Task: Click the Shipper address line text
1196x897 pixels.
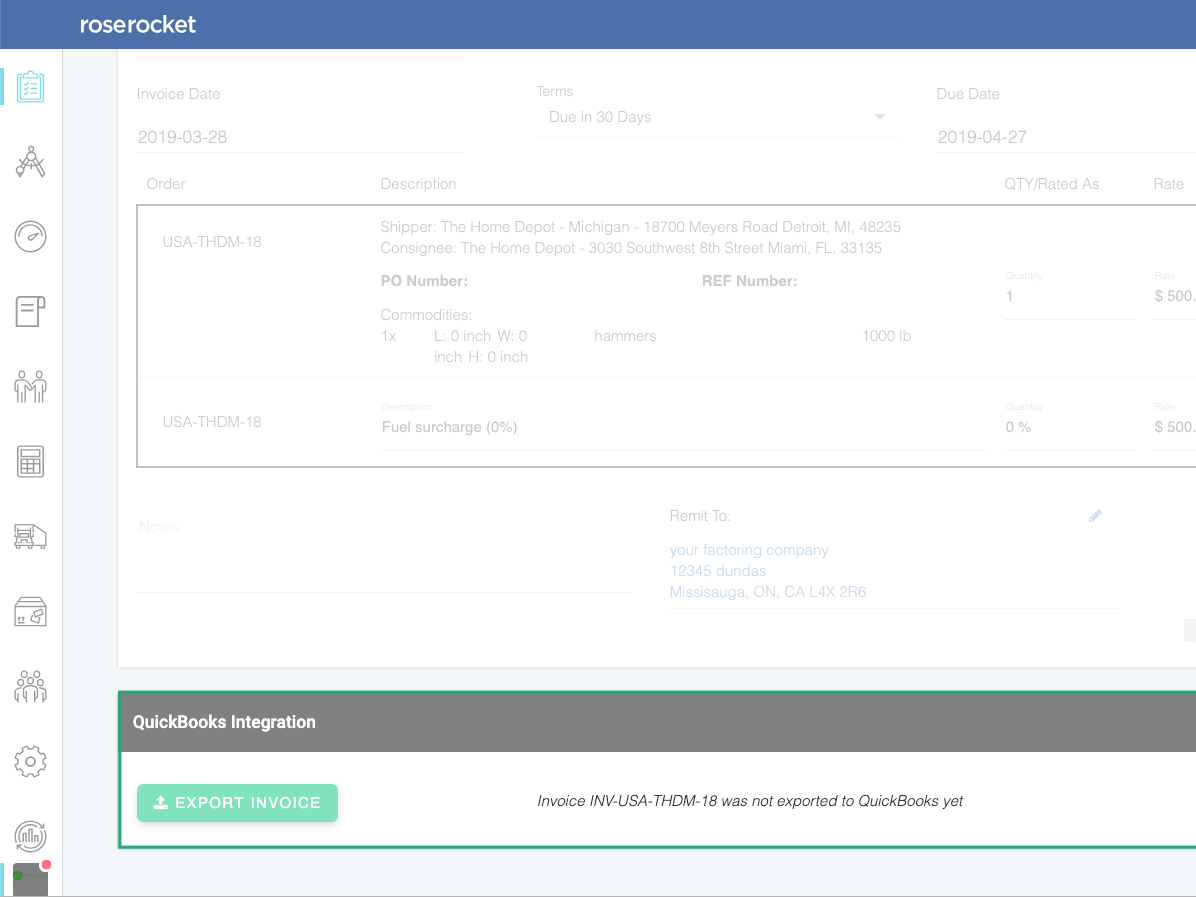Action: click(641, 227)
